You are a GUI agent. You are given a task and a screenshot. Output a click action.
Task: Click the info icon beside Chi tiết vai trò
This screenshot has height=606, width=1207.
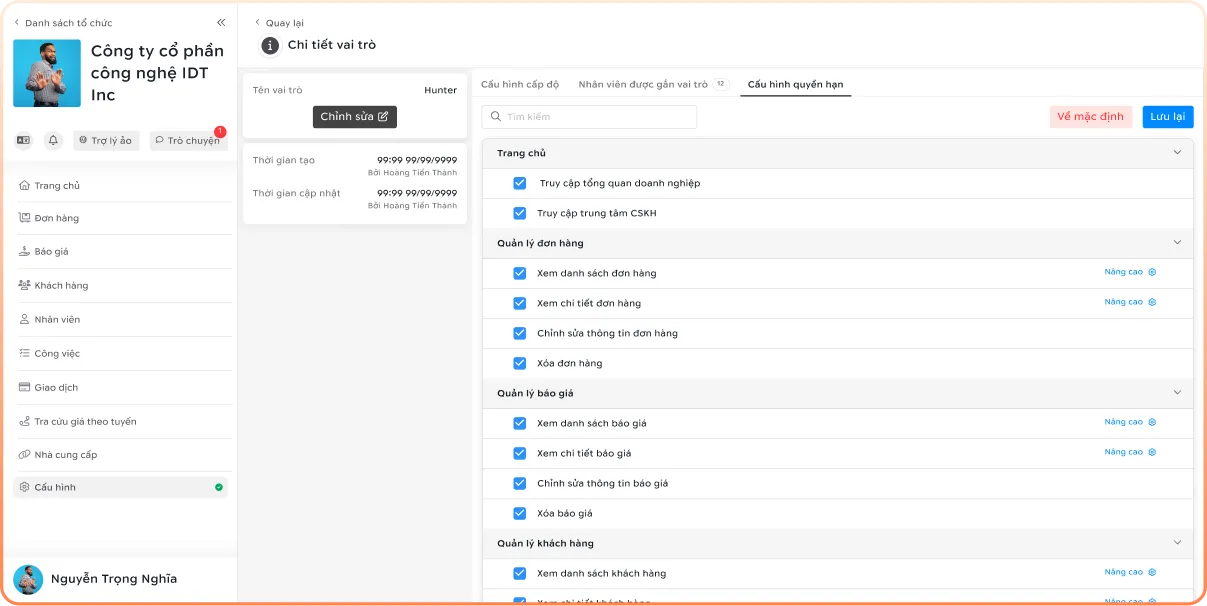click(270, 45)
